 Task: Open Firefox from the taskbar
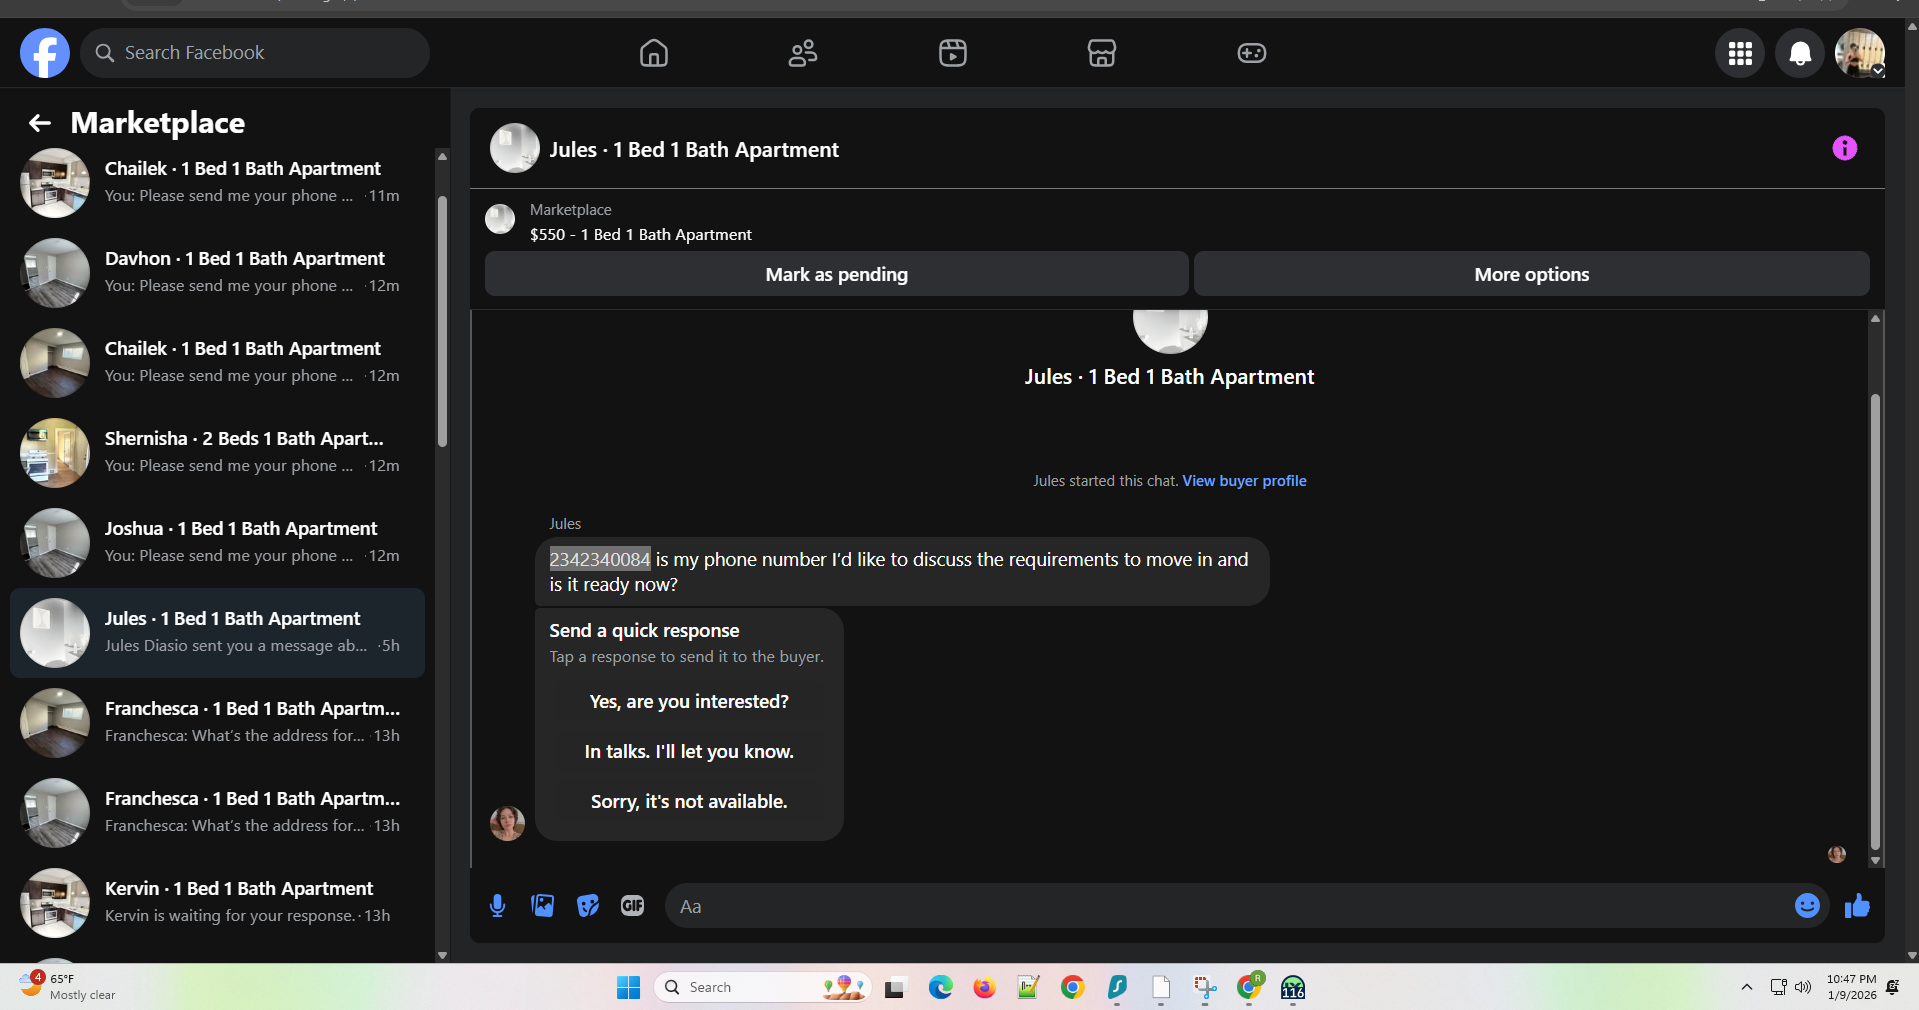[985, 988]
